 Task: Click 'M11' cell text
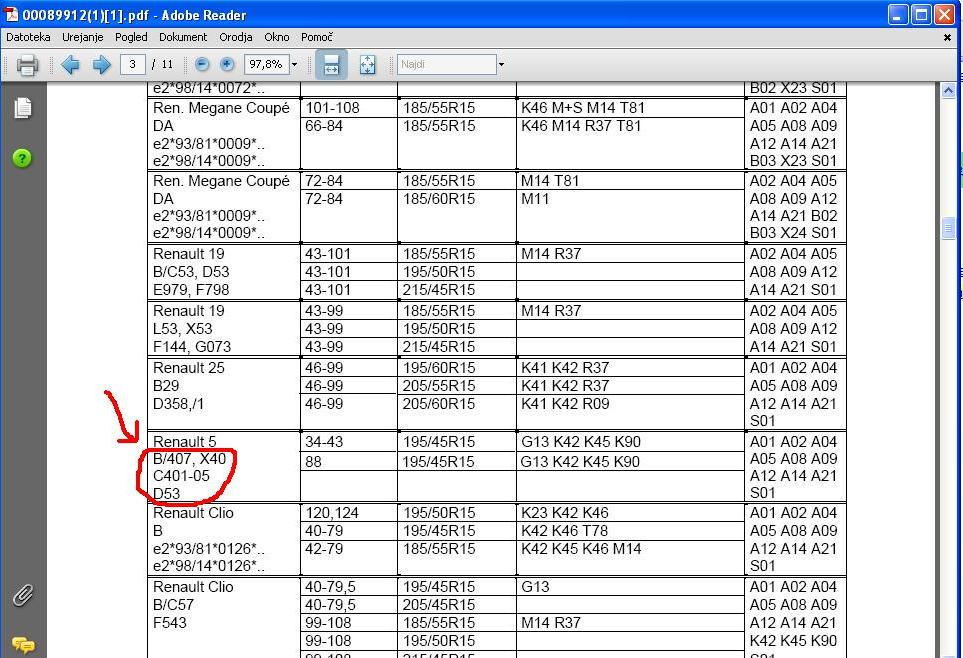click(535, 199)
